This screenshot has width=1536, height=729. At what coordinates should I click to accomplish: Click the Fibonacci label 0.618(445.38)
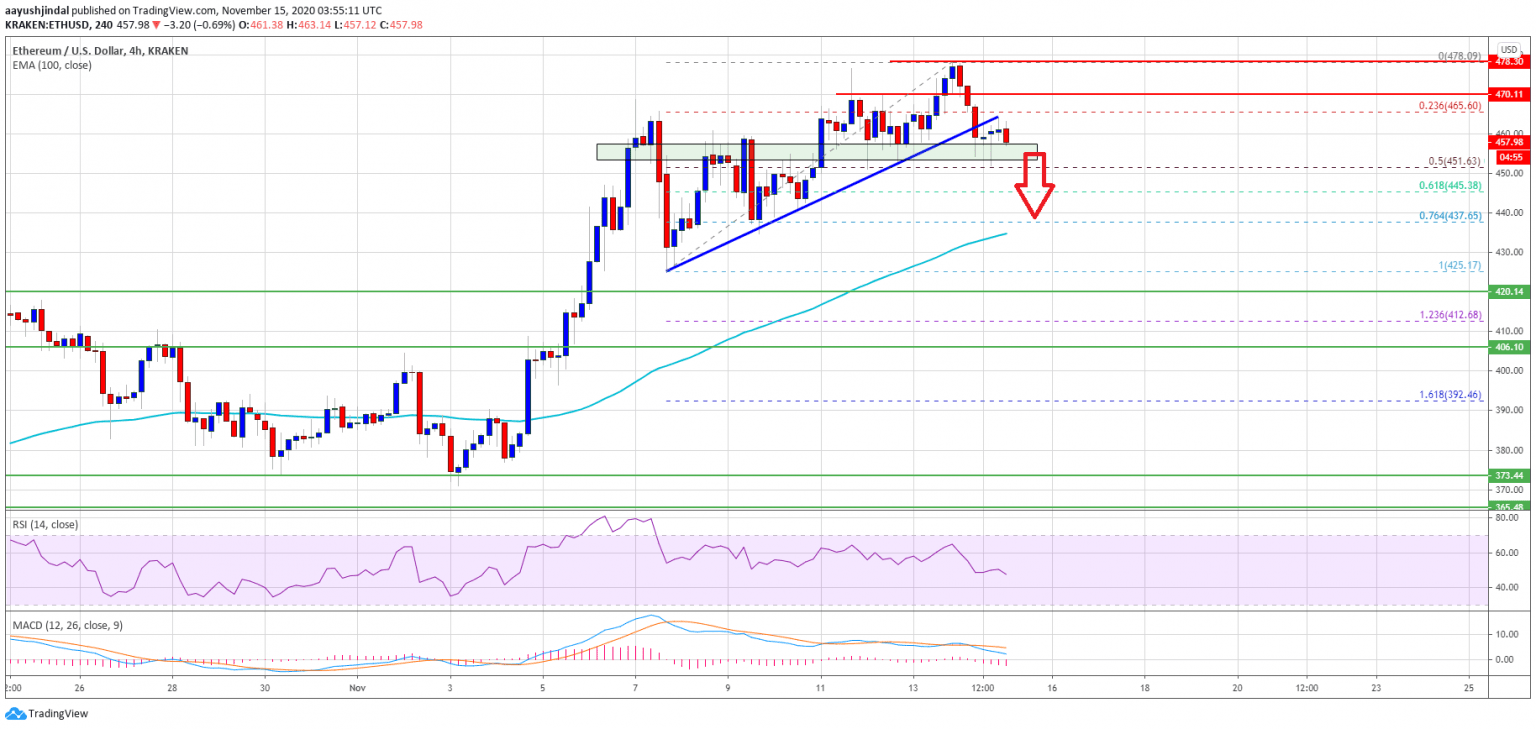point(1452,185)
